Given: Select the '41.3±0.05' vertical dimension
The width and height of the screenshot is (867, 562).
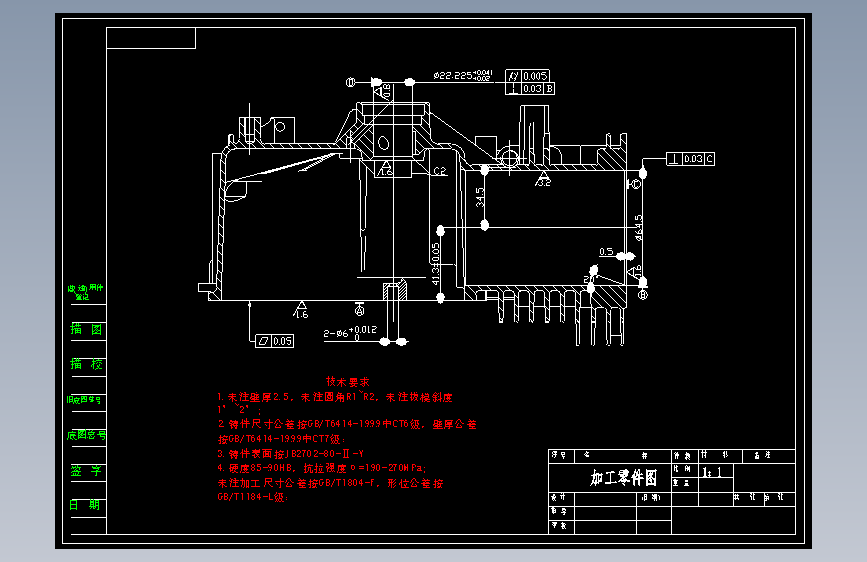Looking at the screenshot, I should pyautogui.click(x=436, y=264).
